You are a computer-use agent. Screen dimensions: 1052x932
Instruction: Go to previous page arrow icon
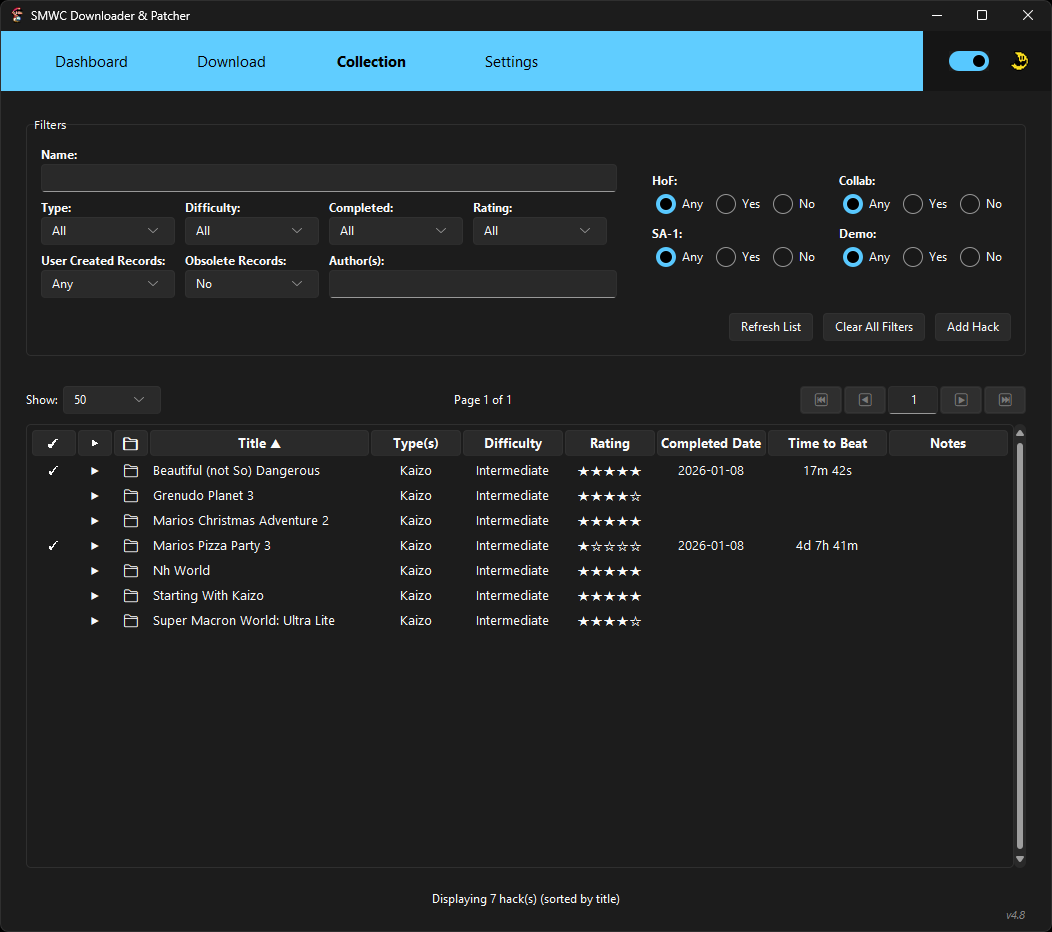point(864,400)
